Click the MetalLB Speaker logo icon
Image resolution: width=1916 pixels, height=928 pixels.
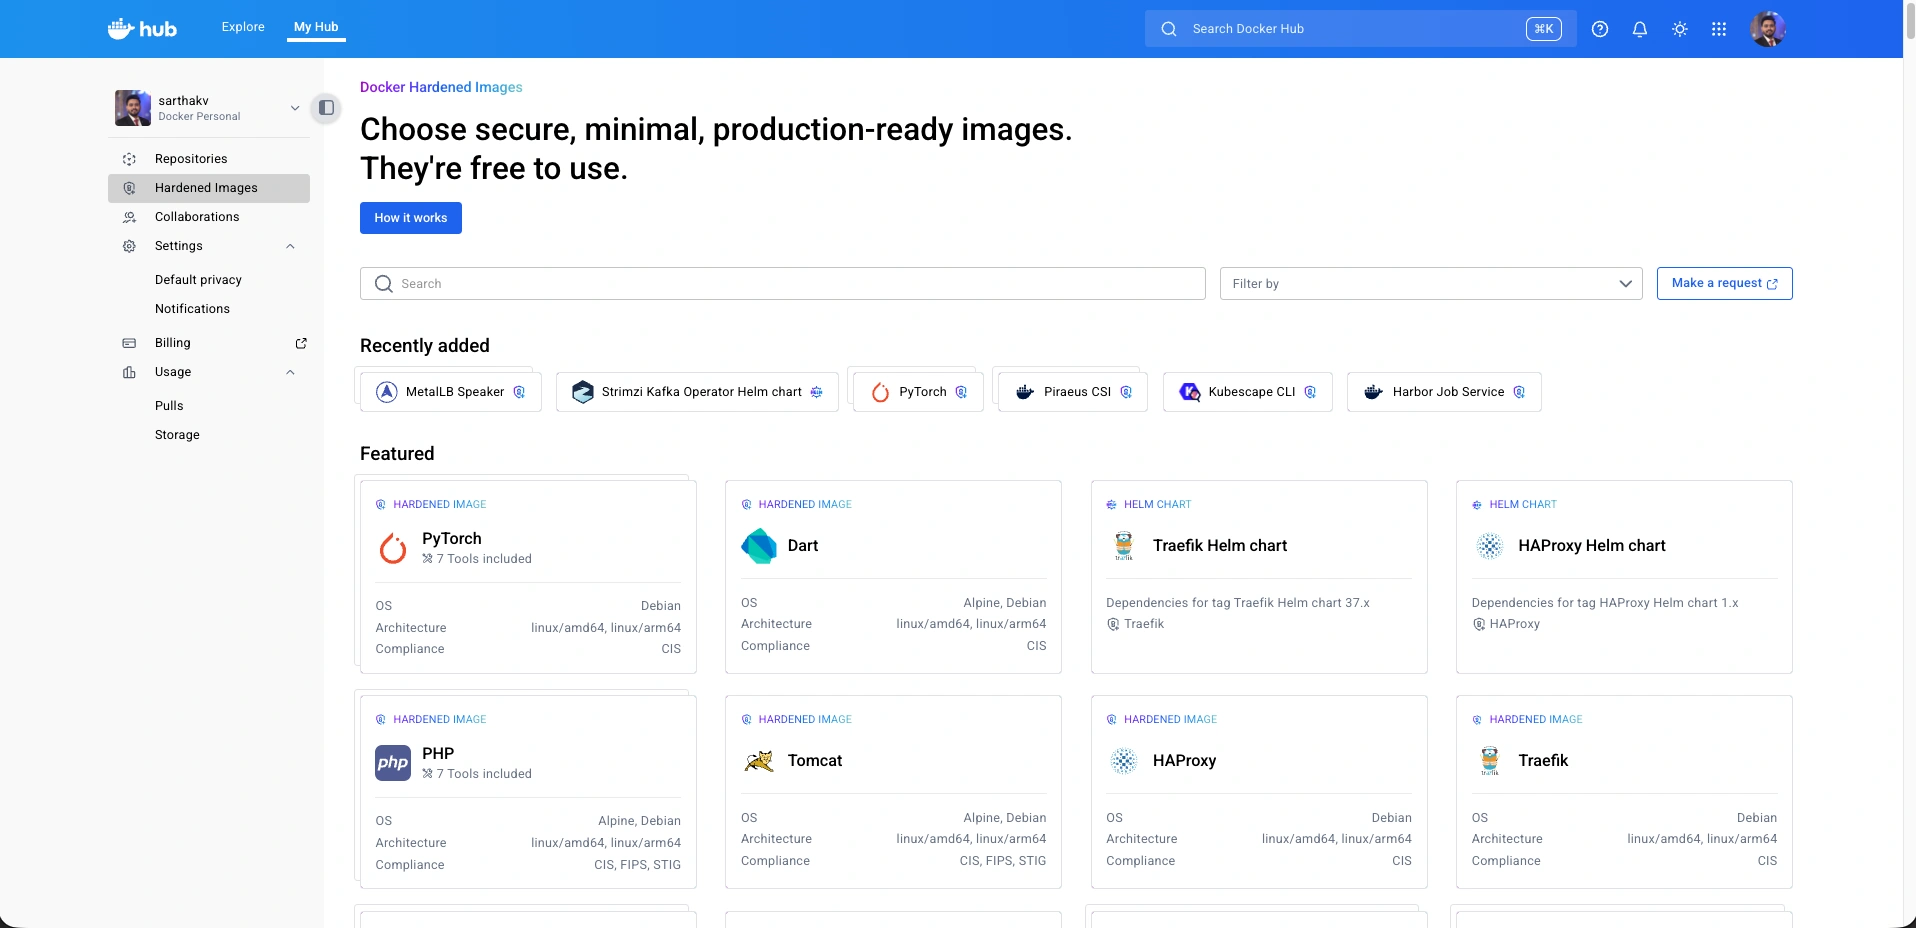tap(387, 392)
